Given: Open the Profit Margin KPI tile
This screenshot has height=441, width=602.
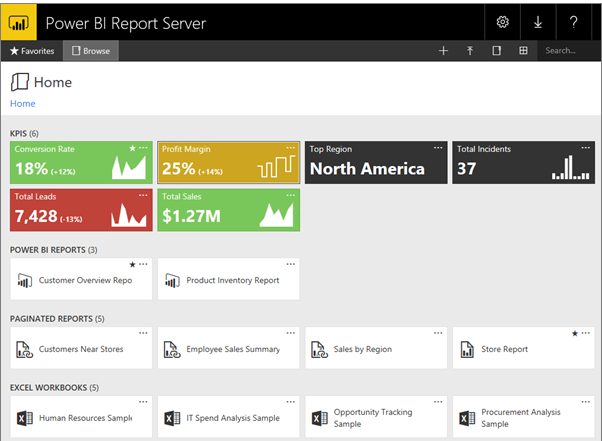Looking at the screenshot, I should coord(229,162).
